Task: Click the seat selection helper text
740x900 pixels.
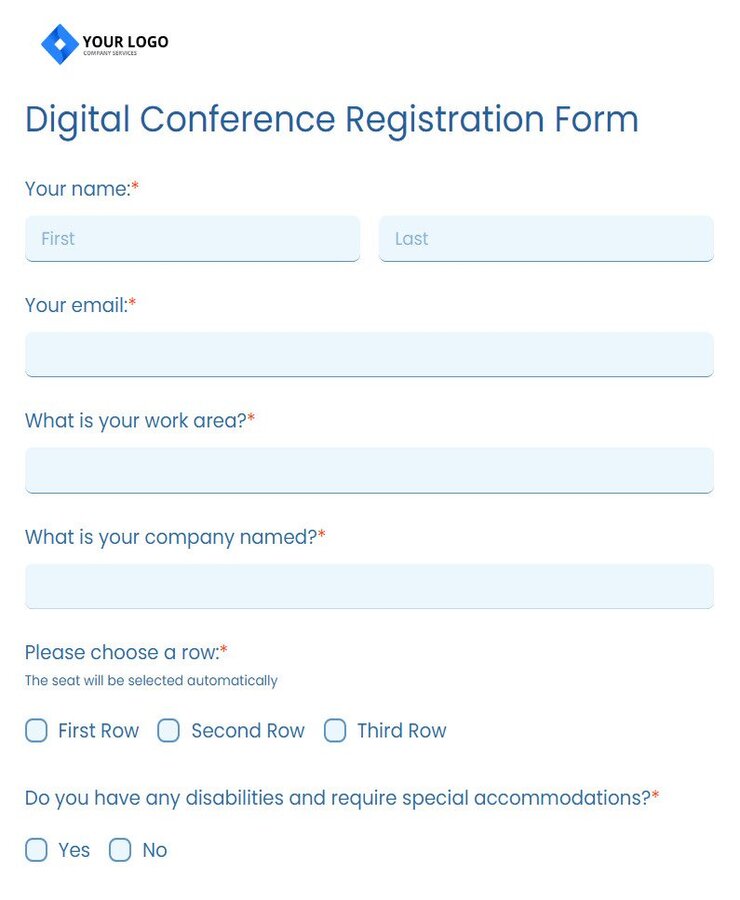Action: [150, 681]
